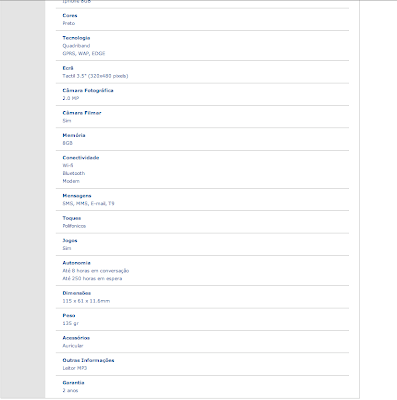Select the '2 anos' warranty value

(70, 391)
